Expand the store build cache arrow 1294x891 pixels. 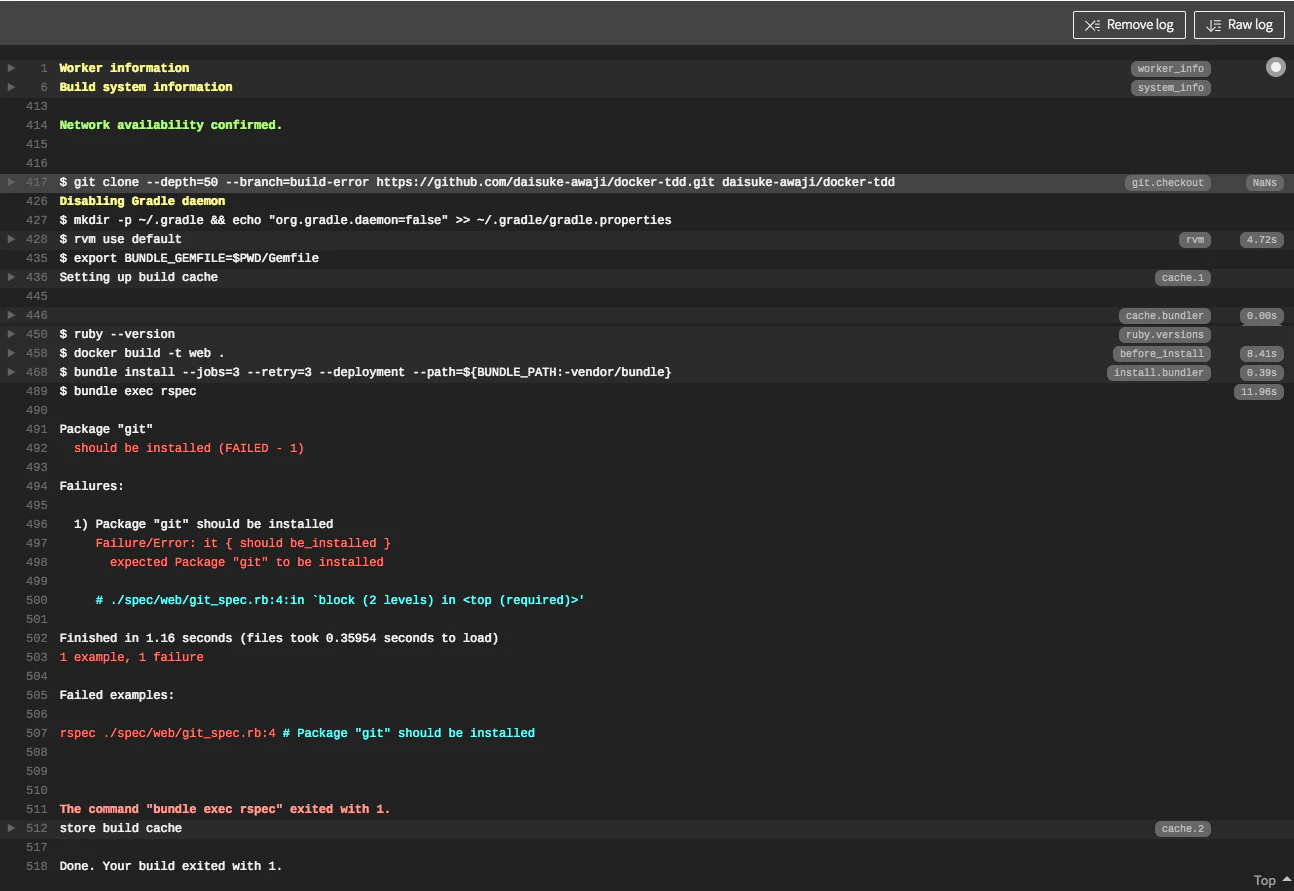click(x=12, y=828)
